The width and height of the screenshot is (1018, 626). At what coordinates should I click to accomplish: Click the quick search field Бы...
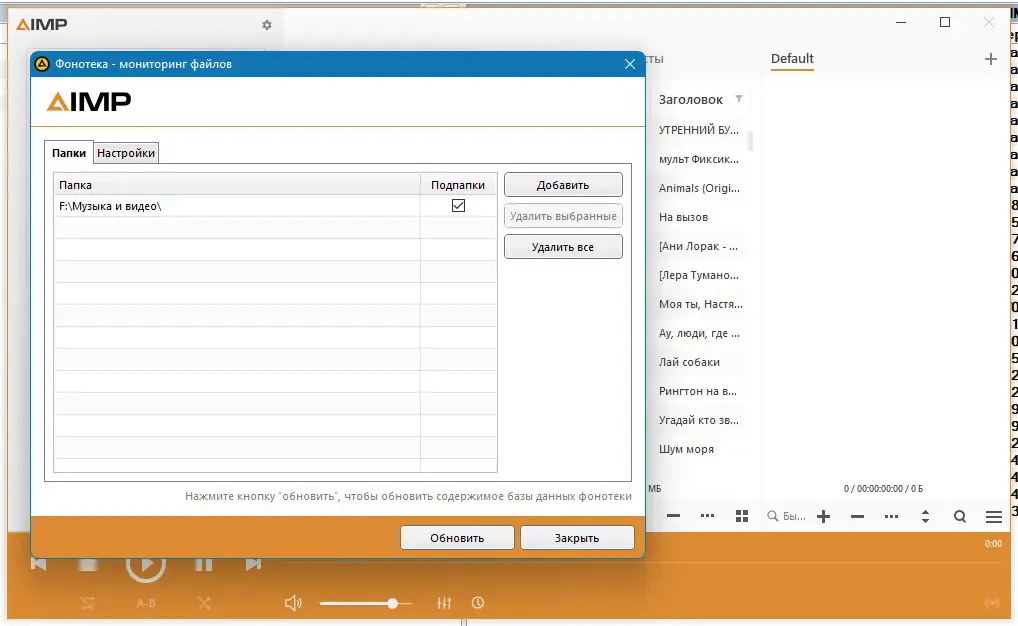click(x=786, y=516)
